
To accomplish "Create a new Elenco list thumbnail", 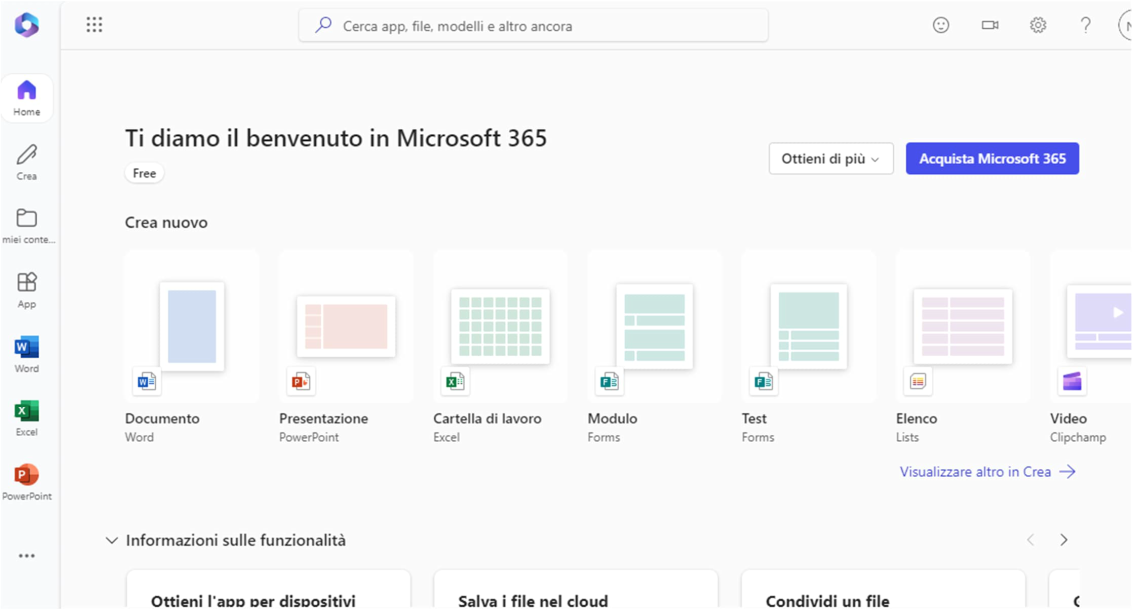I will (963, 326).
